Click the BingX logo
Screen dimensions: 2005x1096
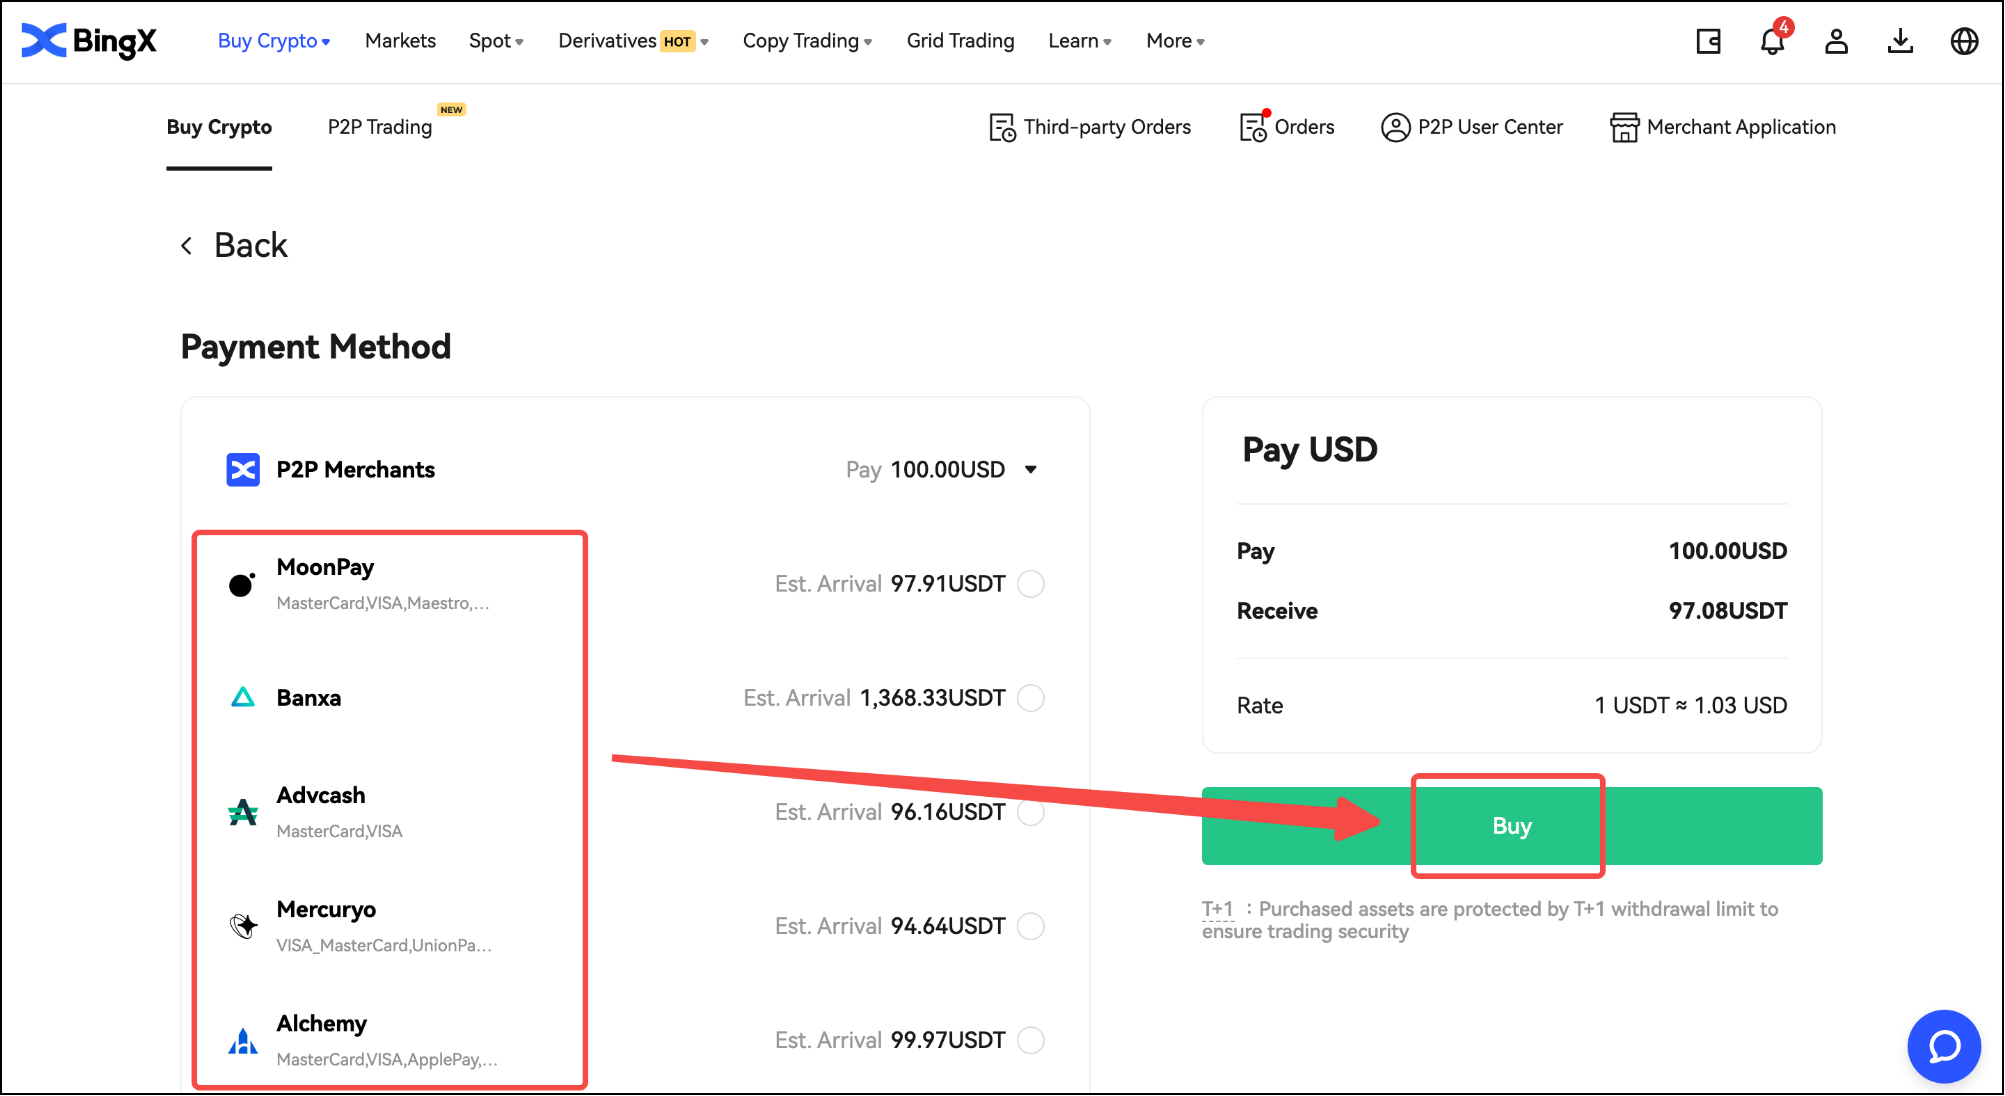(x=89, y=41)
